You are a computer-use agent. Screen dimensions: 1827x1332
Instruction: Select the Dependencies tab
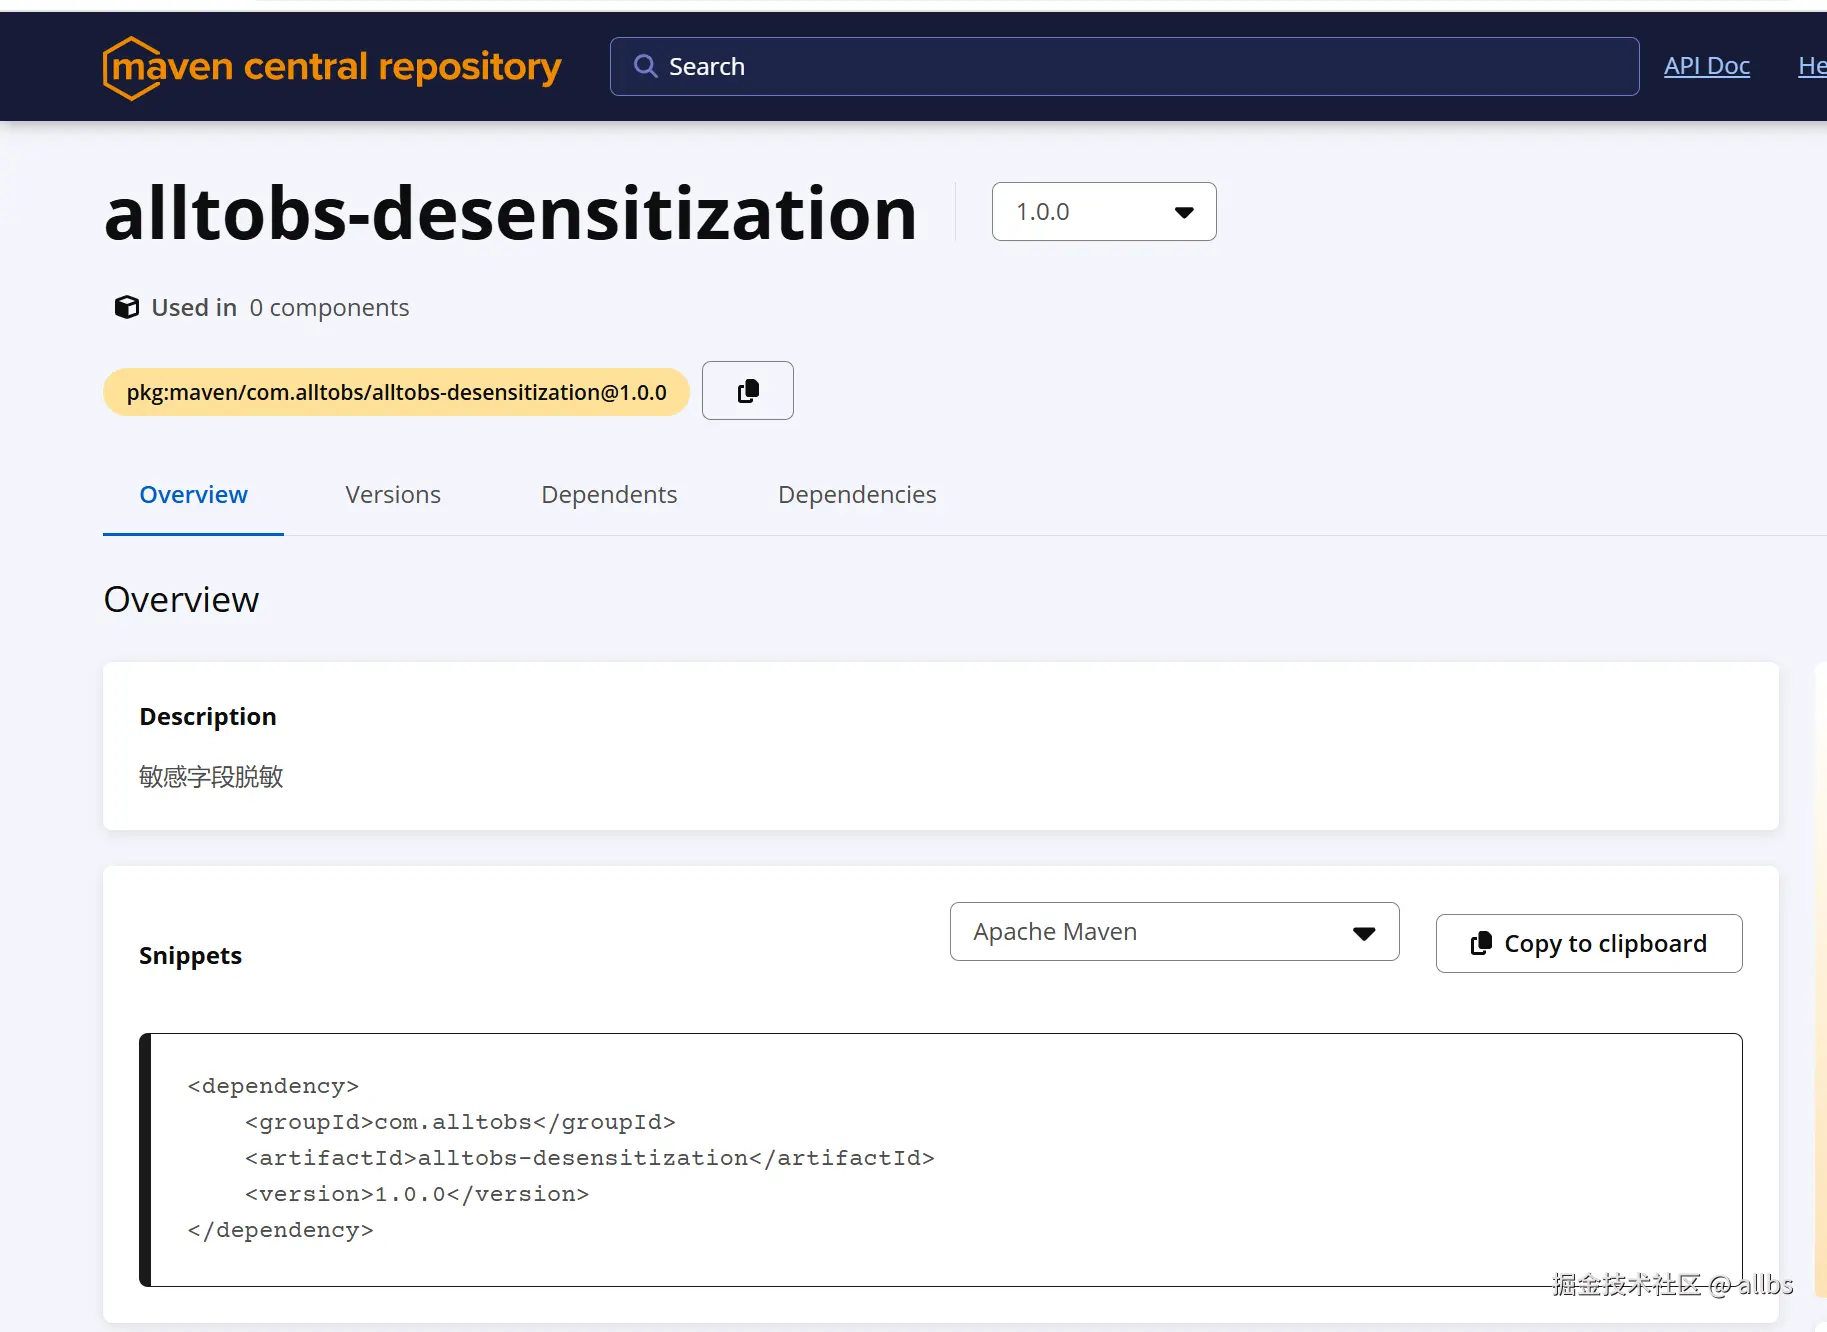(857, 495)
